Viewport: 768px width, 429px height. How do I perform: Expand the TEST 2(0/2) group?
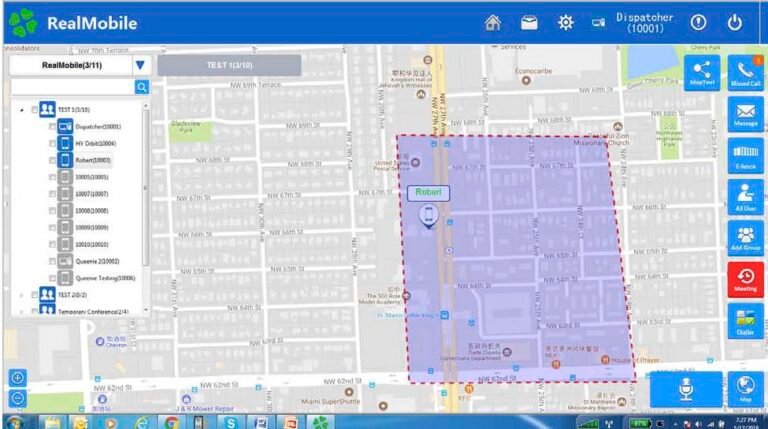pos(23,295)
